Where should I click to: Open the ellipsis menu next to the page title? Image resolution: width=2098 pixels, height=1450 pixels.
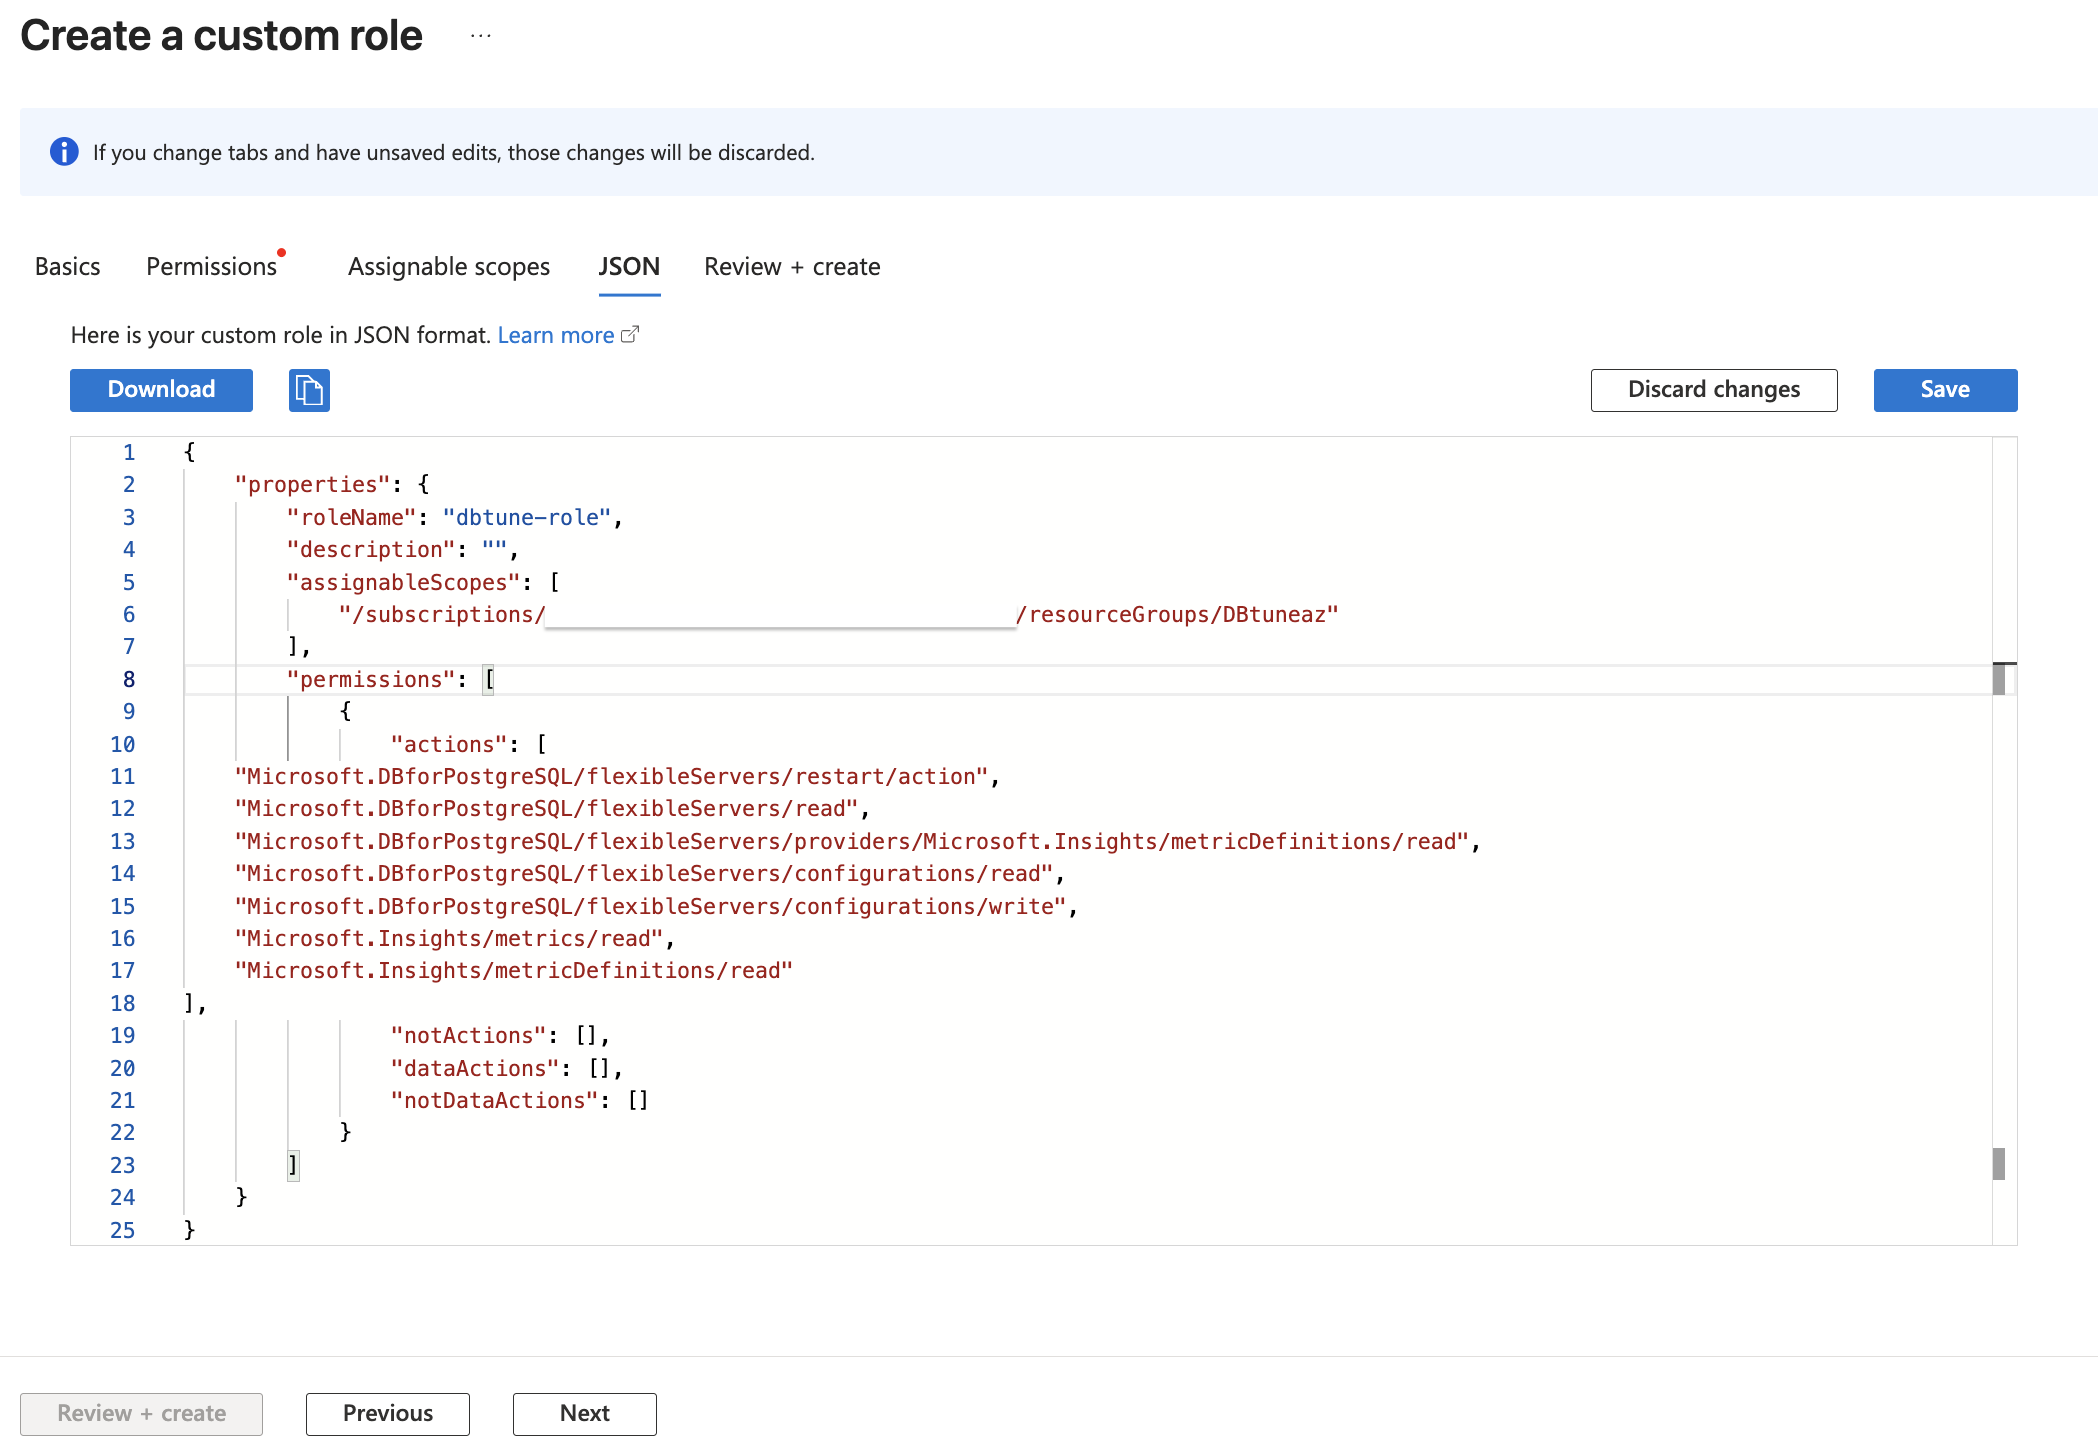[x=481, y=34]
